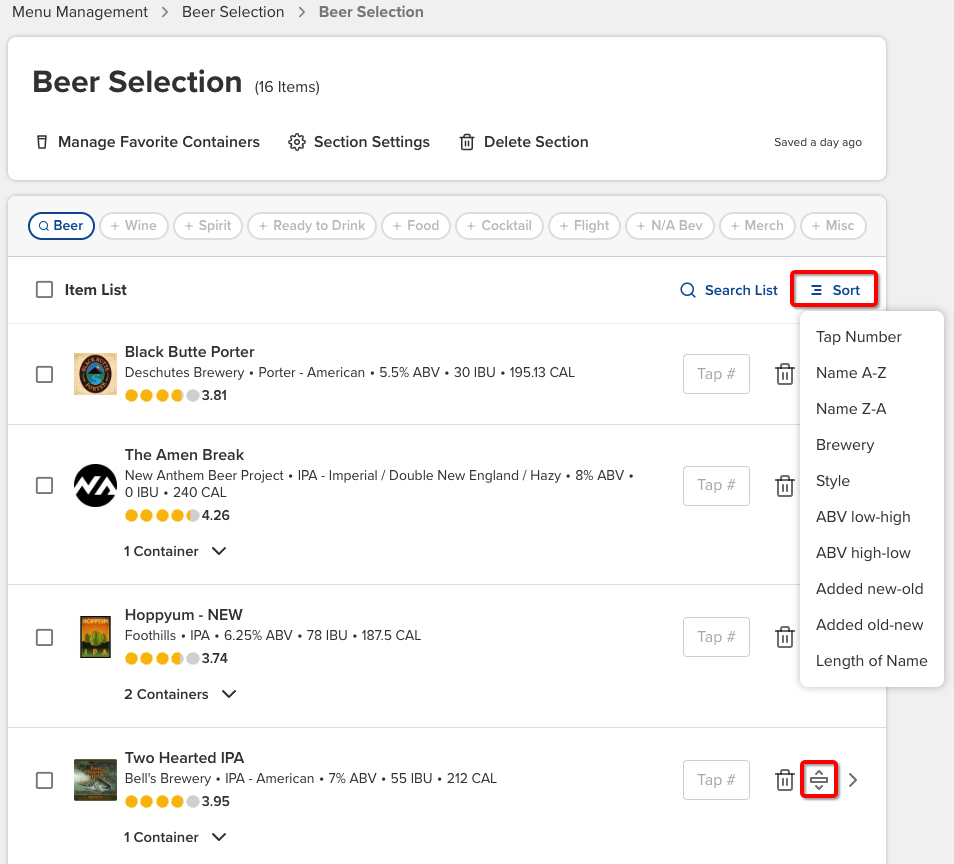Click the Tap # field for Black Butte Porter
954x864 pixels.
716,373
